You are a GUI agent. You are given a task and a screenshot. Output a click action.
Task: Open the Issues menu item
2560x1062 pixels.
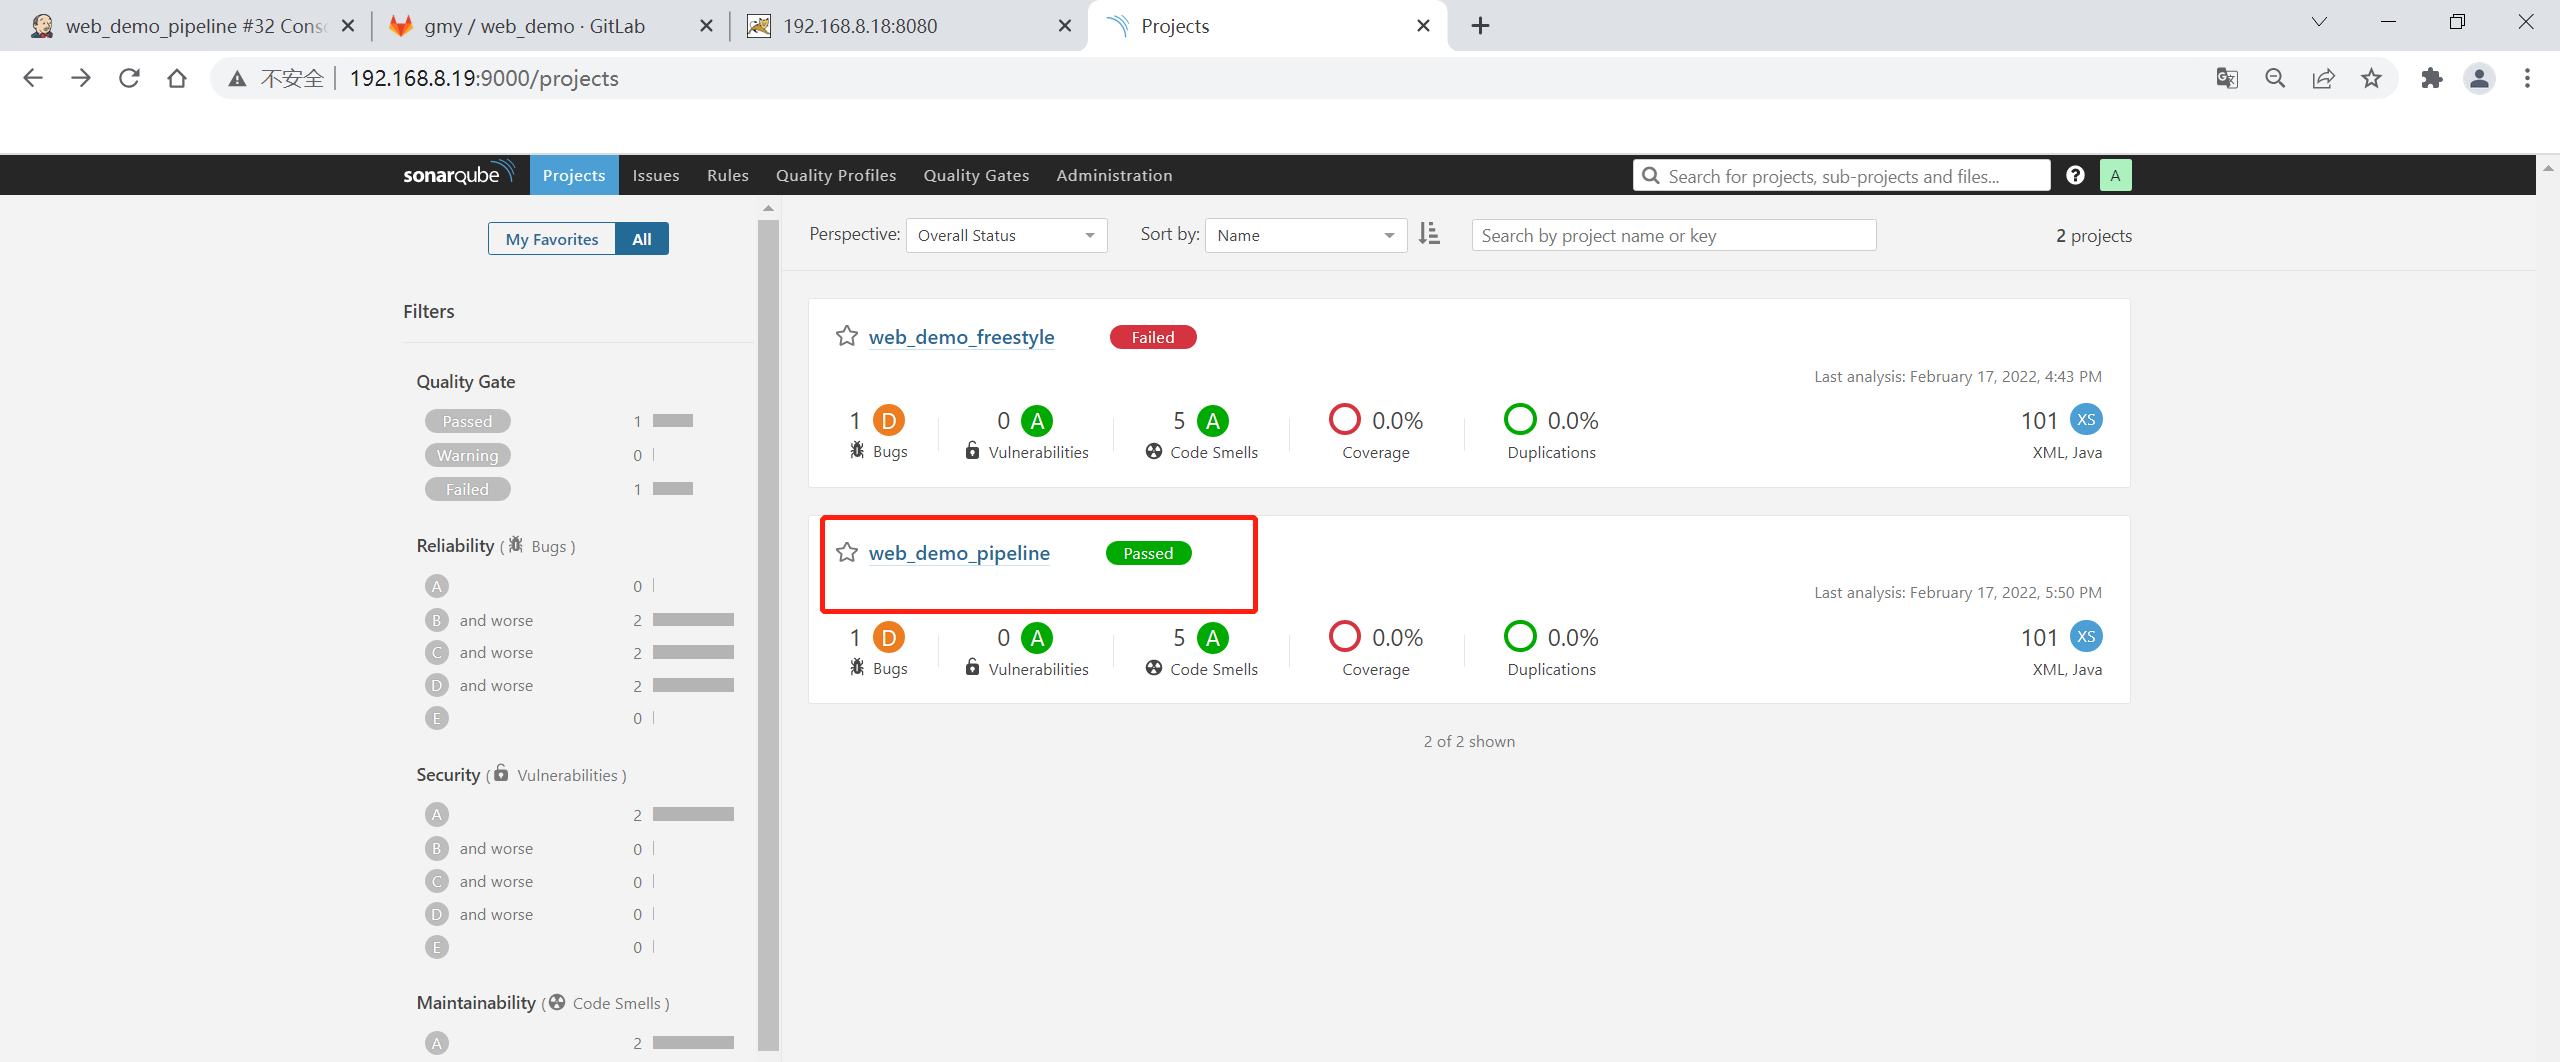point(656,175)
